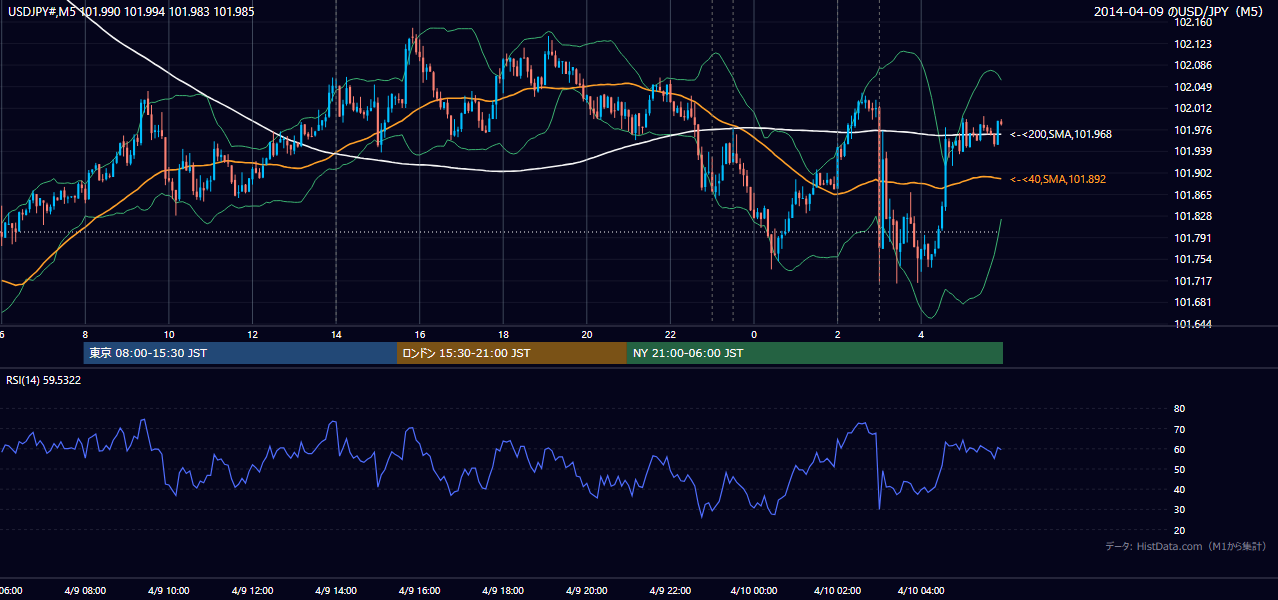Click the RSI(14) 59.5322 indicator label
The image size is (1278, 600).
point(44,380)
